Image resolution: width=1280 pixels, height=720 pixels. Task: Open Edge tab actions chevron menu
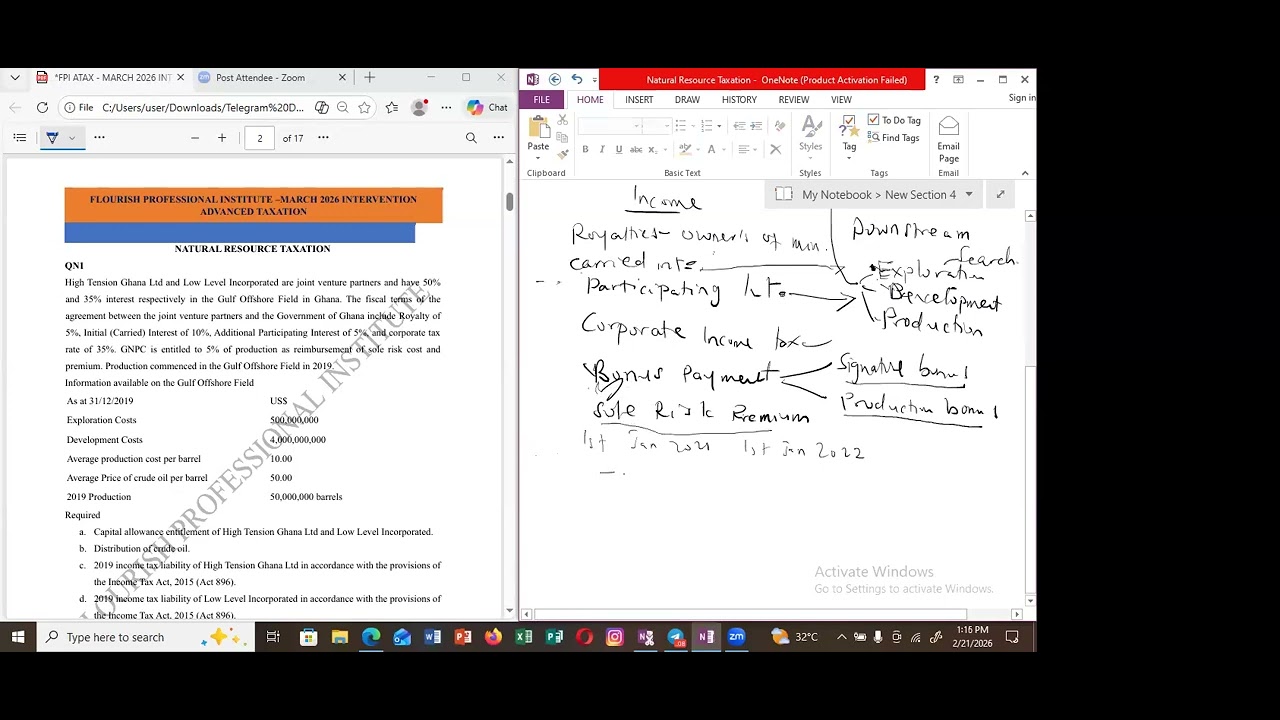pos(14,77)
